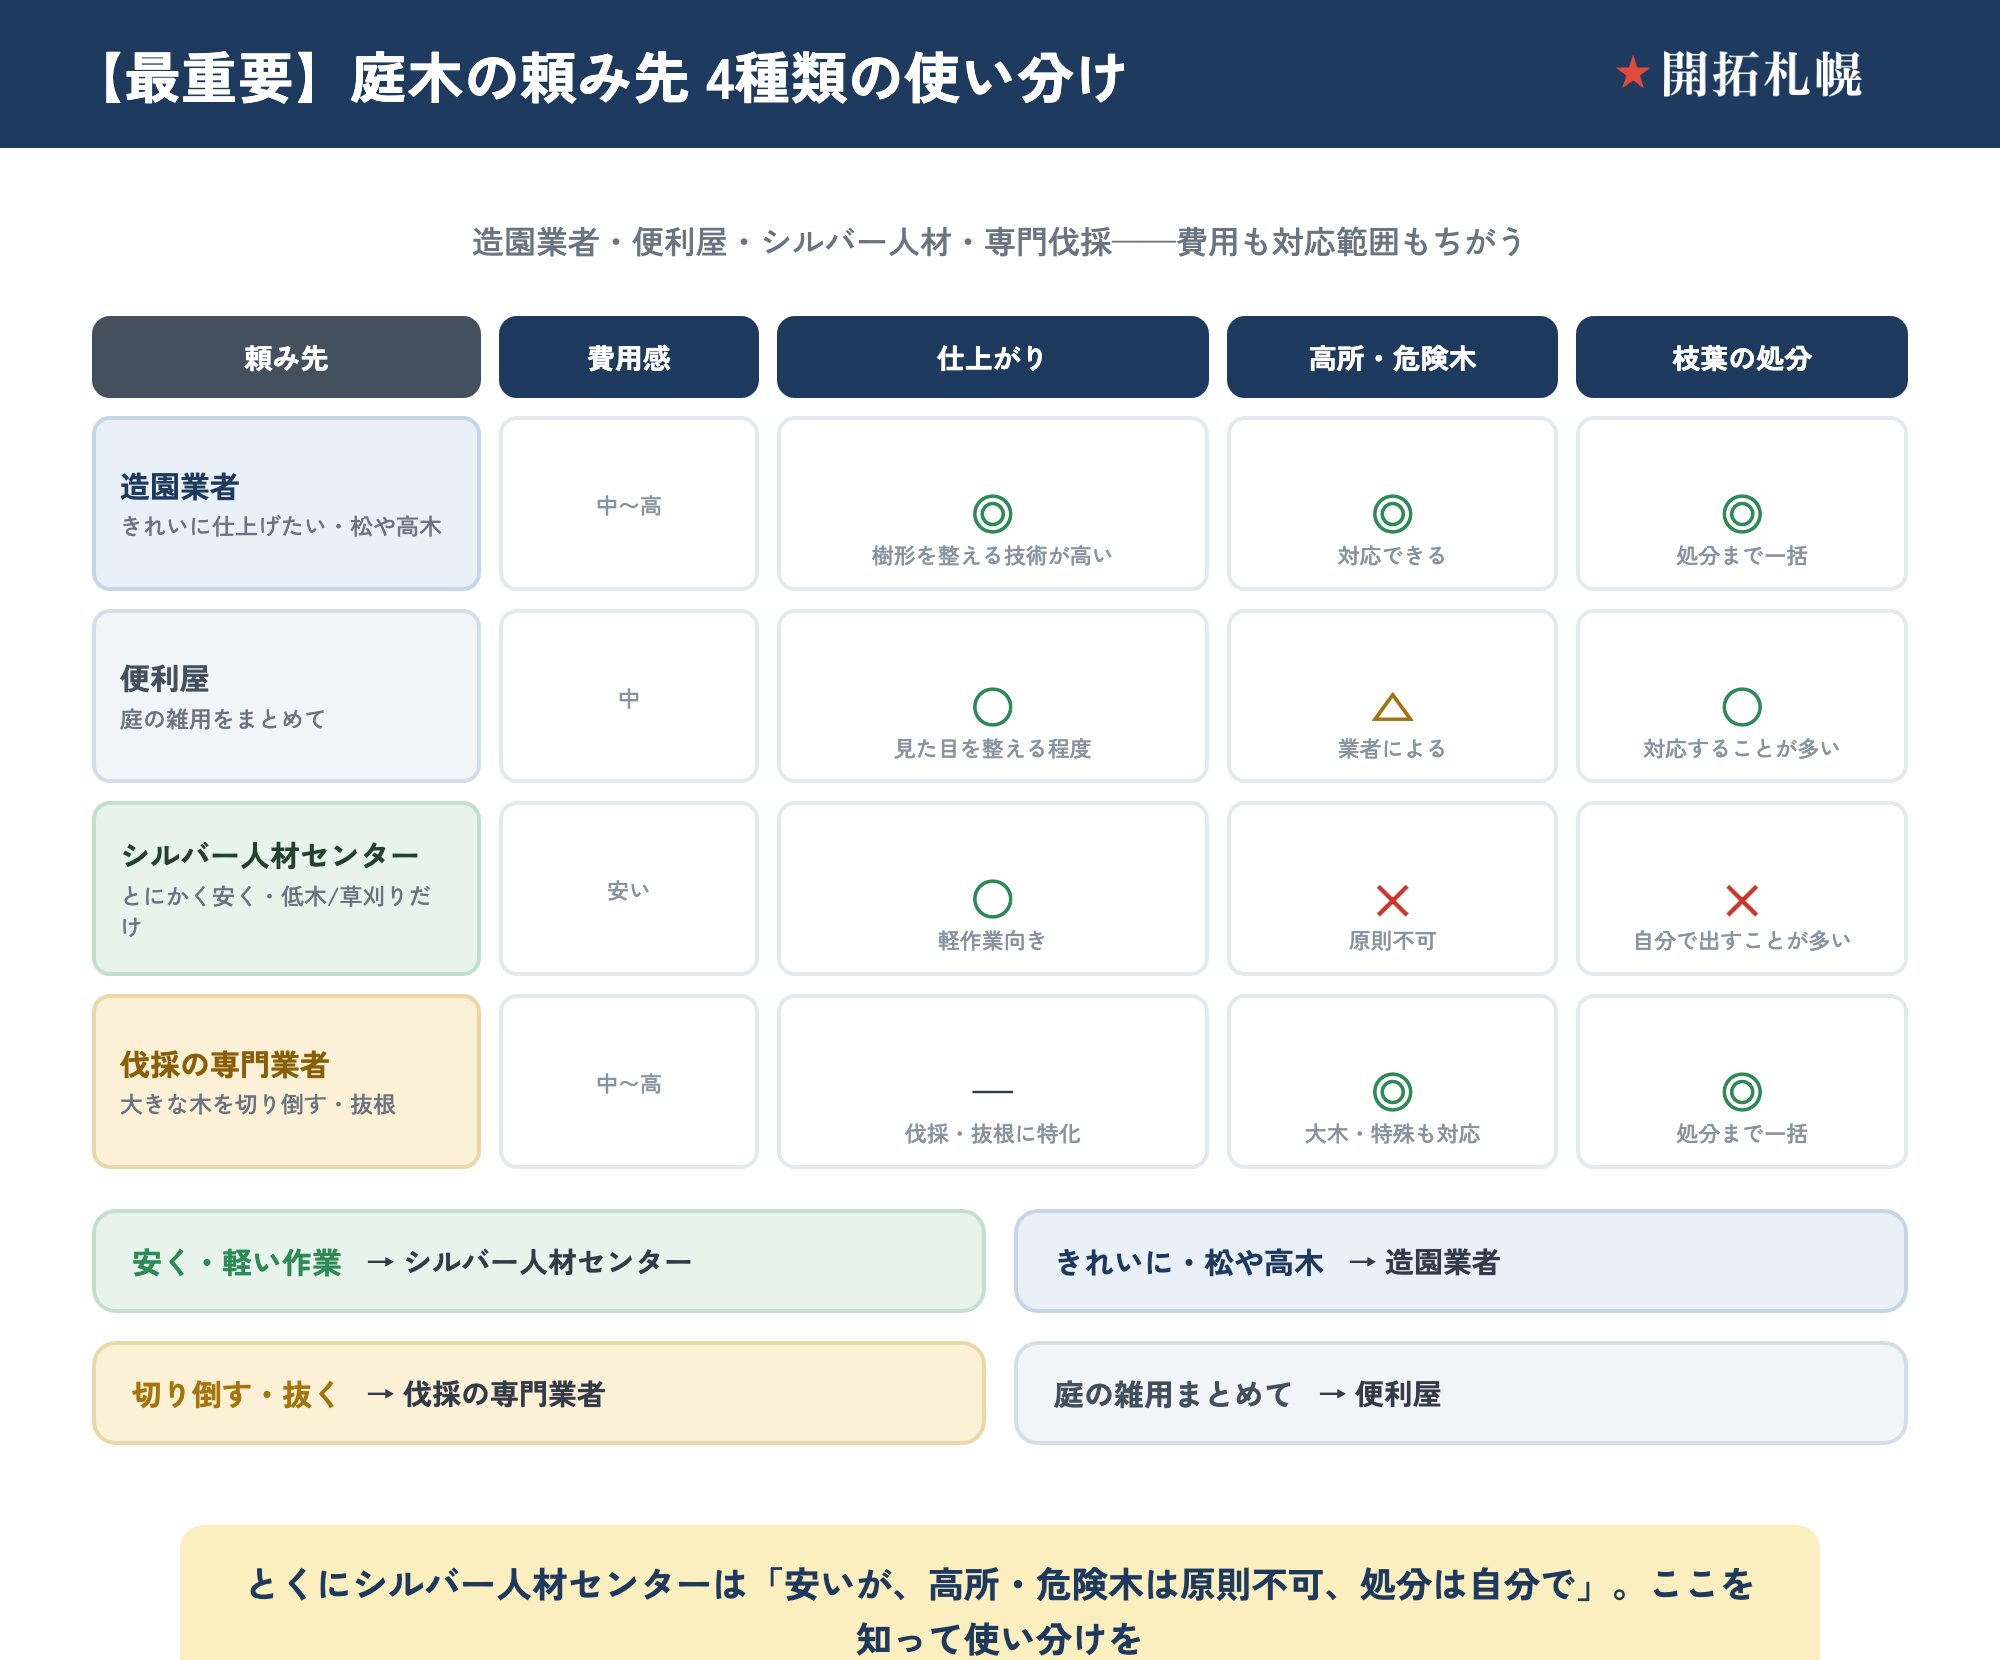Click the double-circle icon in 伐採の専門業者 row's 枝葉の処分 cell
The image size is (2000, 1660).
(x=1741, y=1092)
